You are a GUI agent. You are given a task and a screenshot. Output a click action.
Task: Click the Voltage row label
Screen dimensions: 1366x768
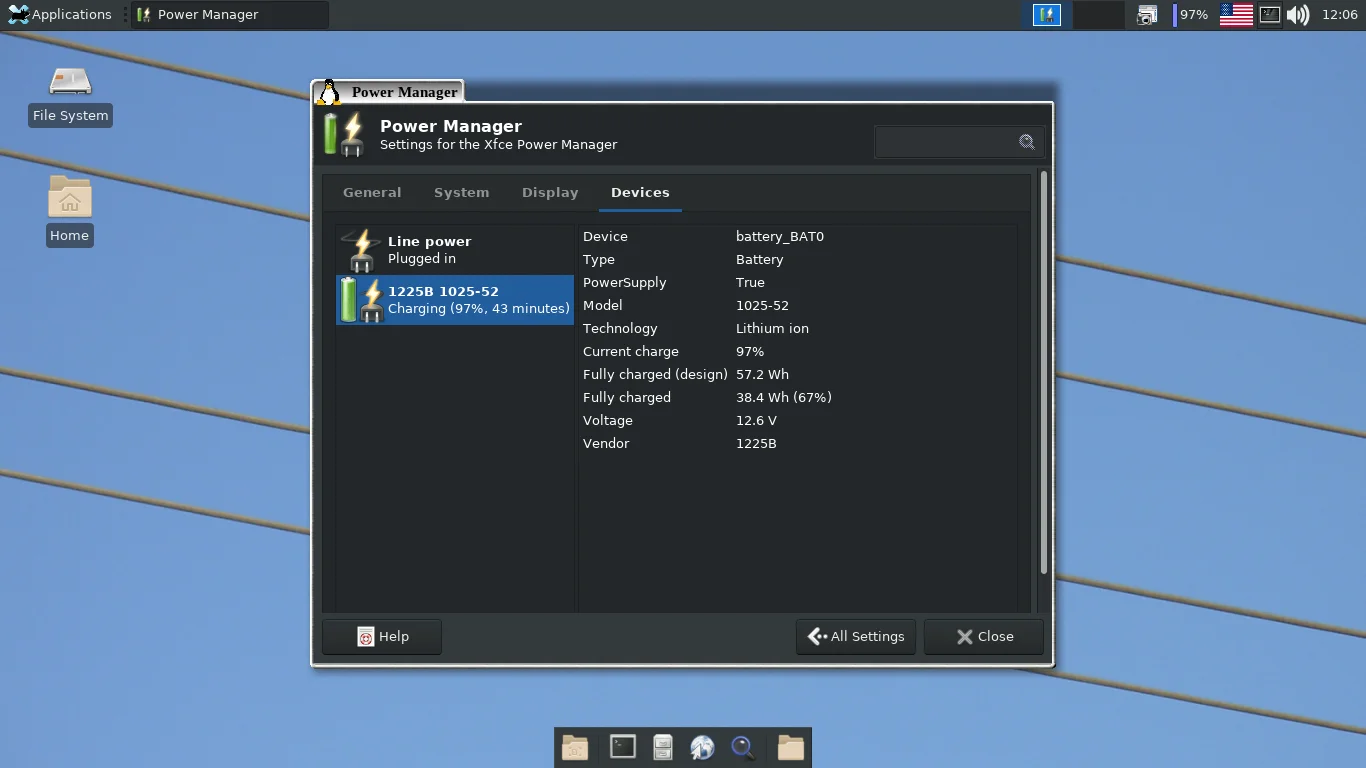608,421
